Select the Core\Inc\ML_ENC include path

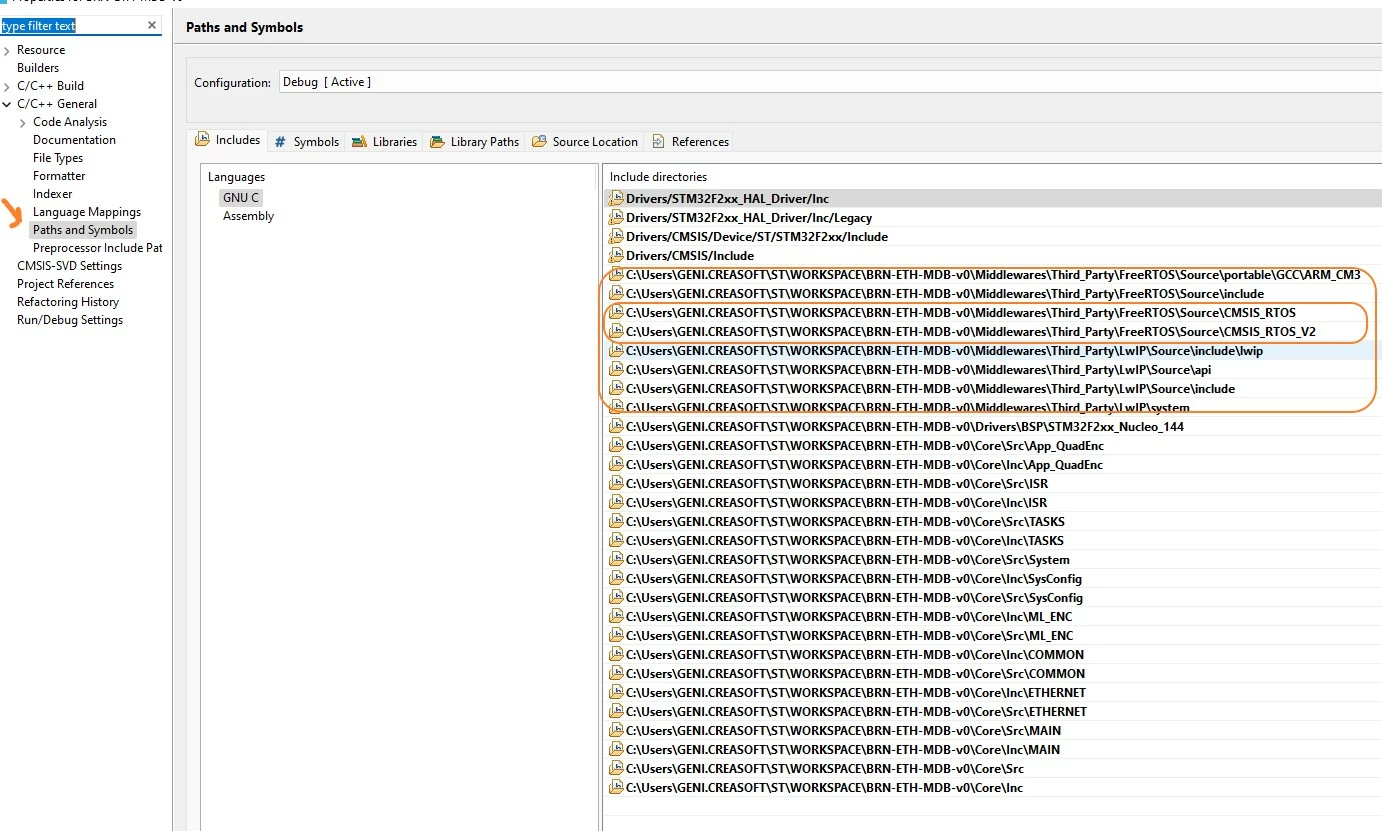[849, 617]
